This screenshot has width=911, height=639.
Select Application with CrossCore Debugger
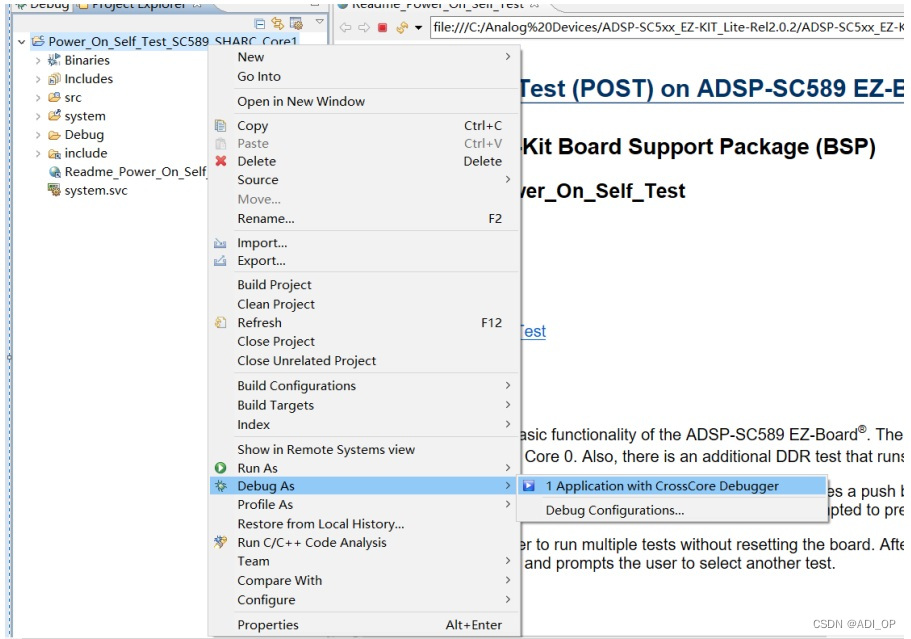pyautogui.click(x=673, y=486)
